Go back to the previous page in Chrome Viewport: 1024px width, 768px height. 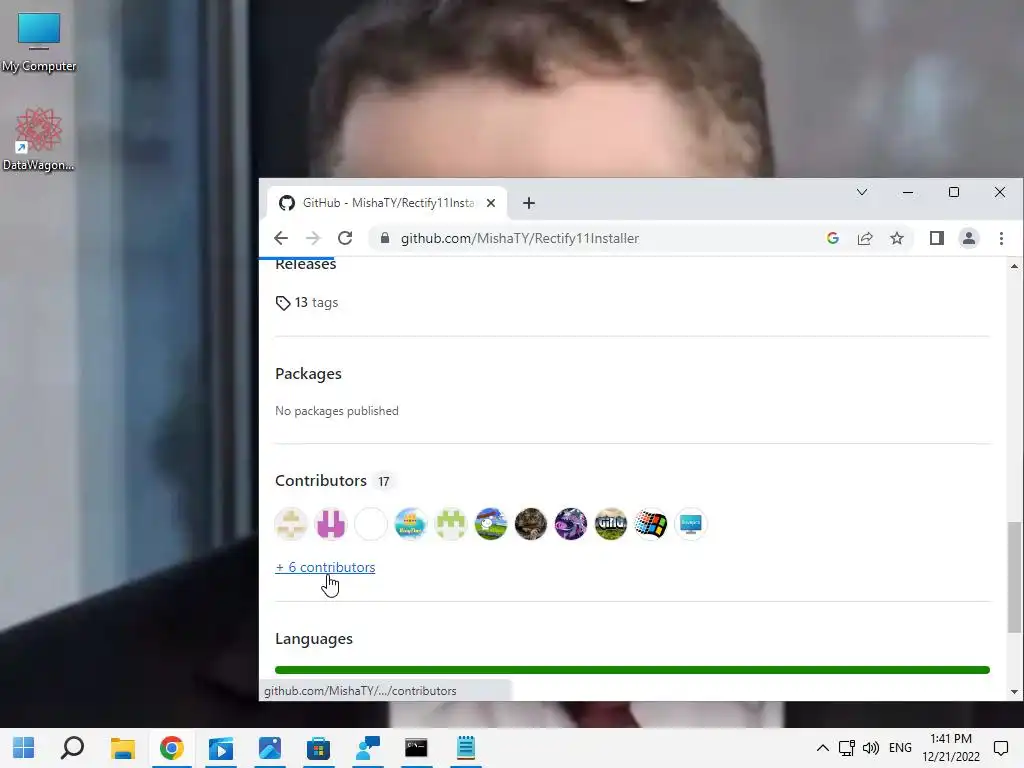point(281,238)
